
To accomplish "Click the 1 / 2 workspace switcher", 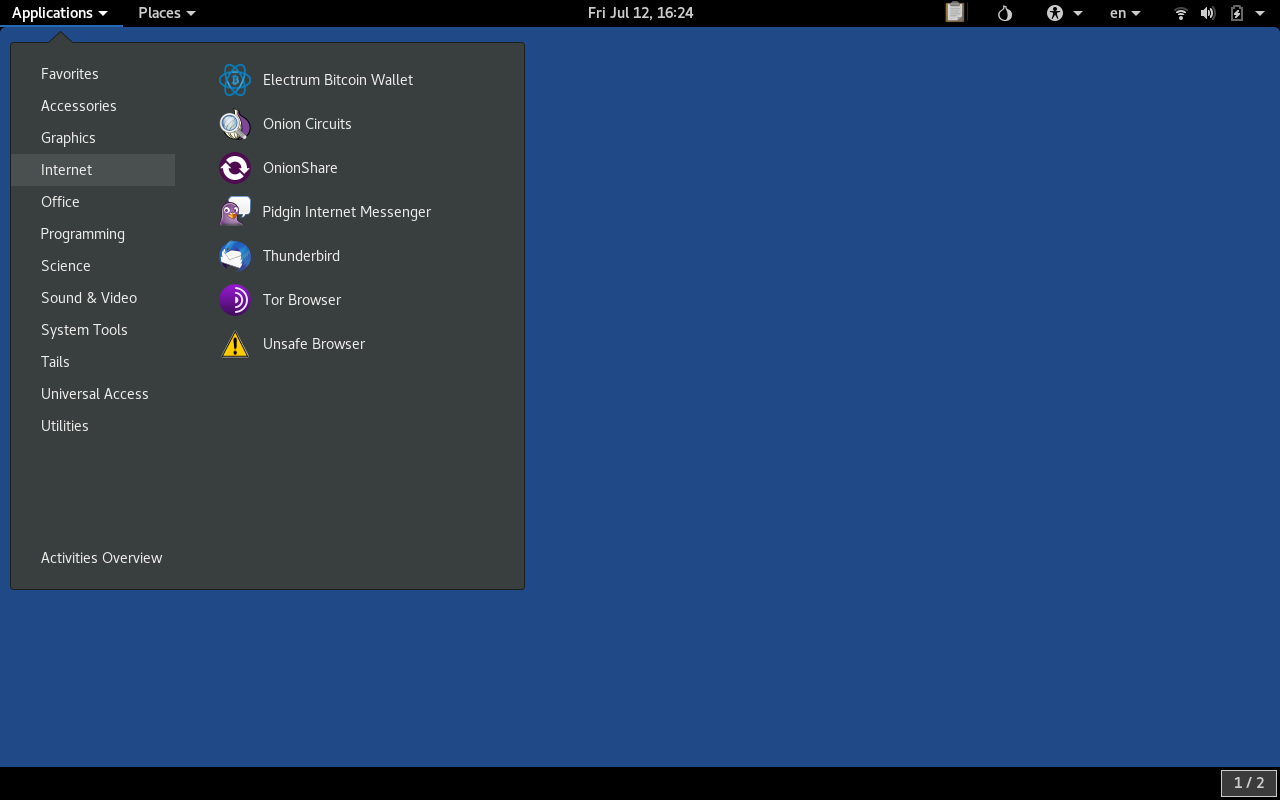I will 1249,783.
